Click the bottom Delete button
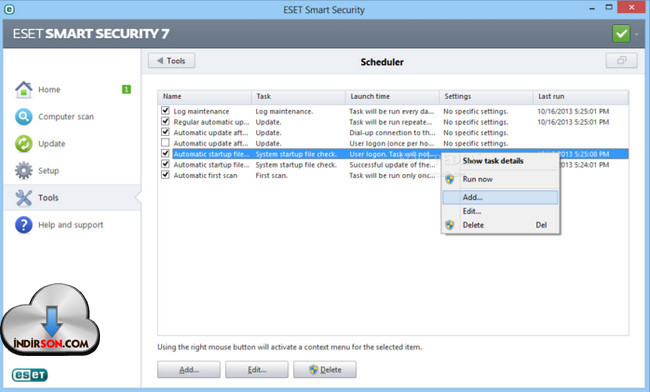 pyautogui.click(x=325, y=370)
